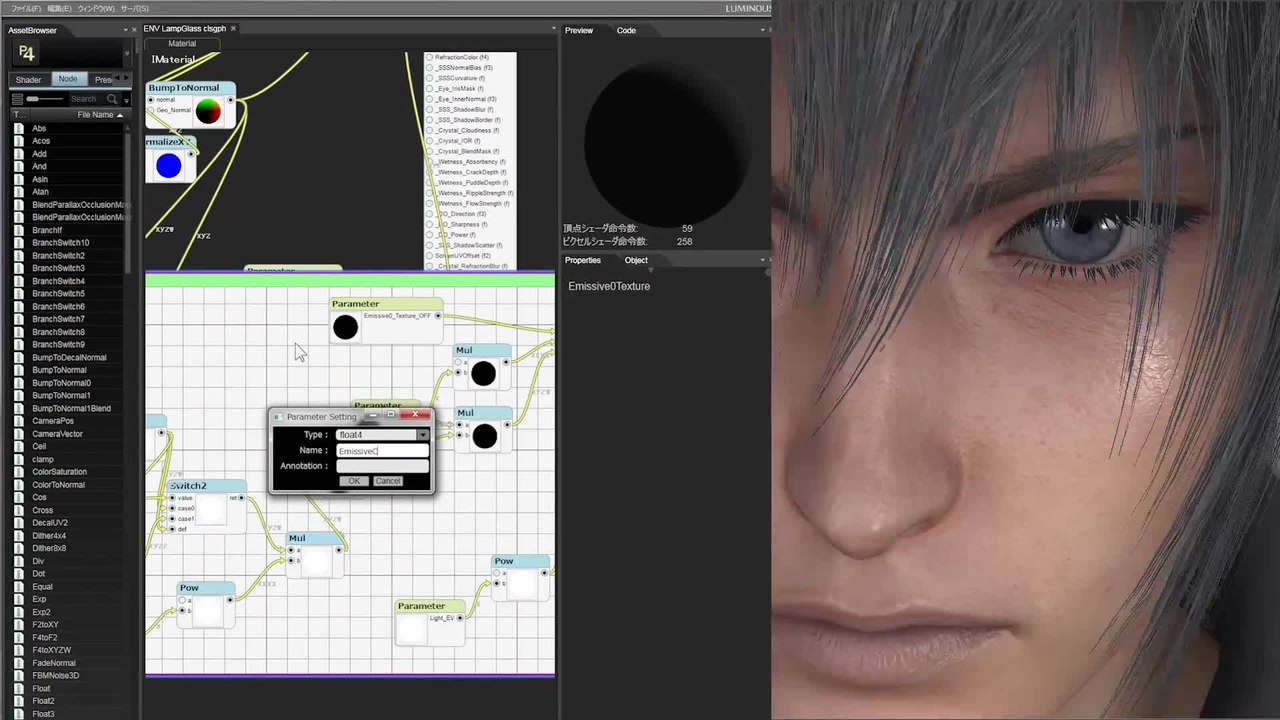Click the output pin of BumpToNormal node
Image resolution: width=1280 pixels, height=720 pixels.
[x=231, y=100]
